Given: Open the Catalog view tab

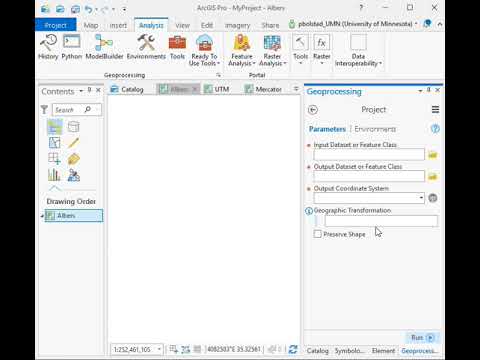Looking at the screenshot, I should (127, 89).
